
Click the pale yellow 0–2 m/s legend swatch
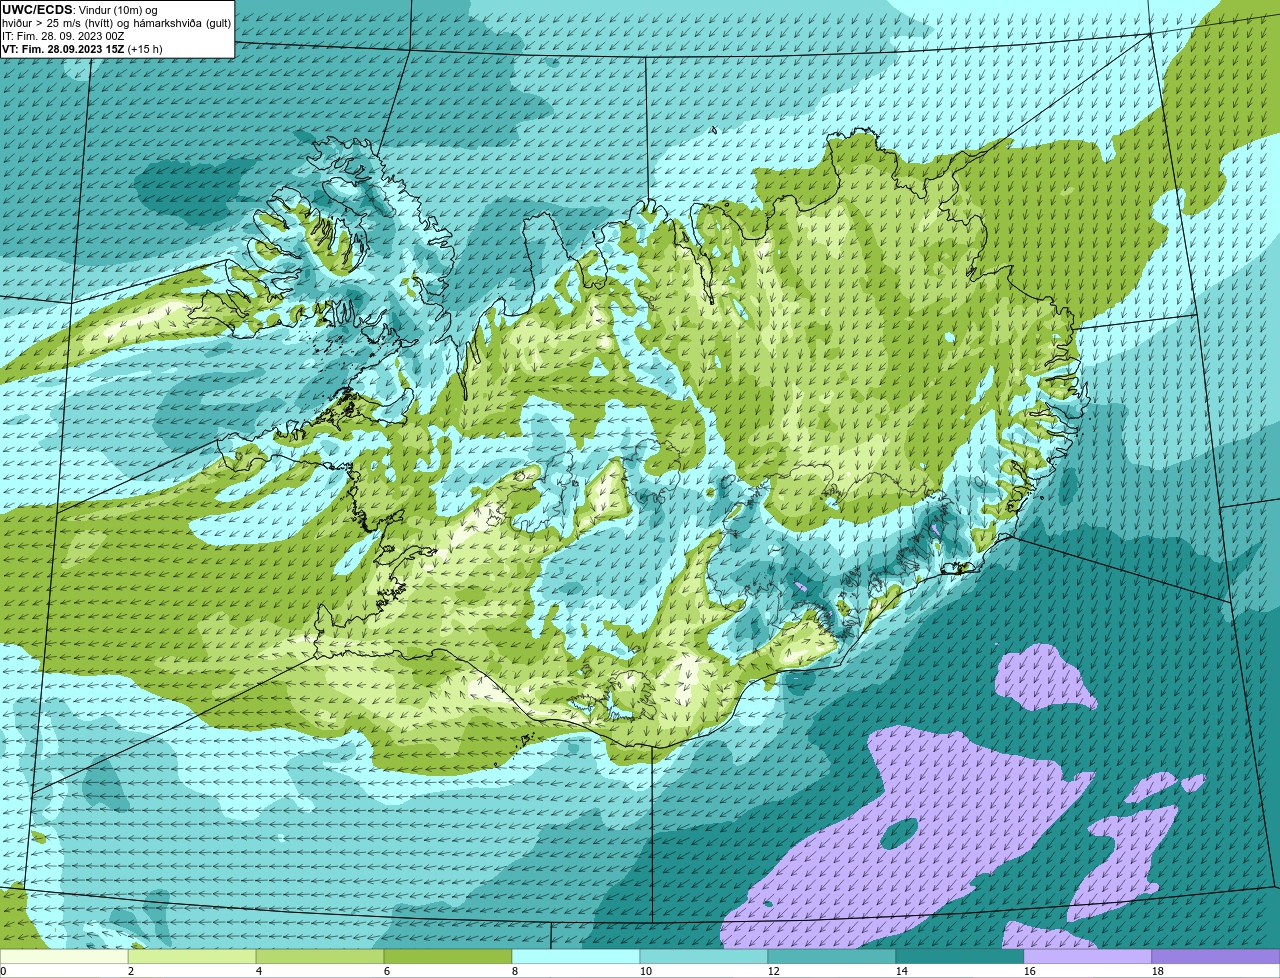pos(64,956)
